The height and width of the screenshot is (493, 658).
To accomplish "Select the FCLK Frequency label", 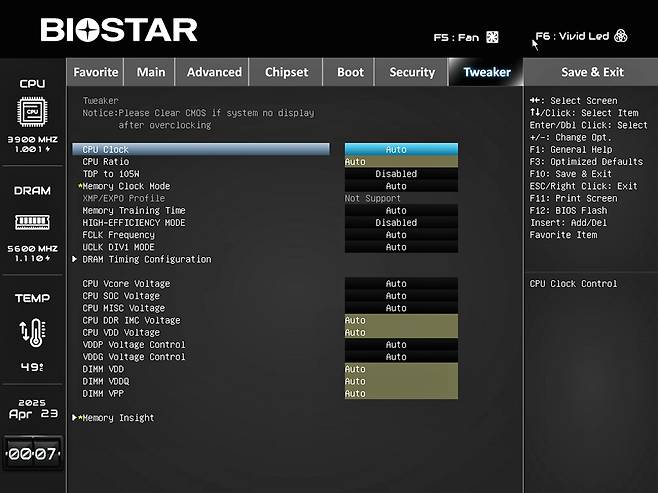I will point(118,235).
